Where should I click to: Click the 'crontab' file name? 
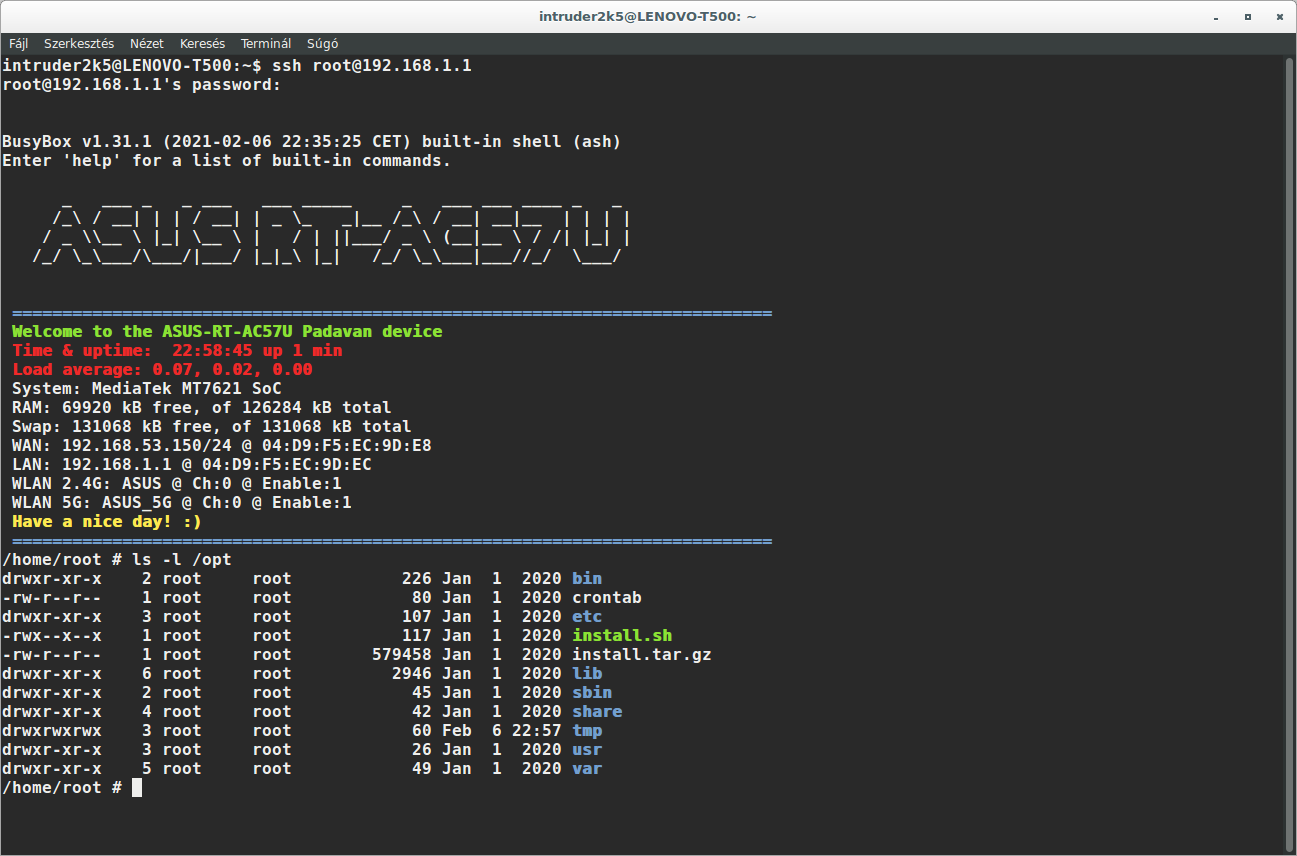click(x=607, y=597)
